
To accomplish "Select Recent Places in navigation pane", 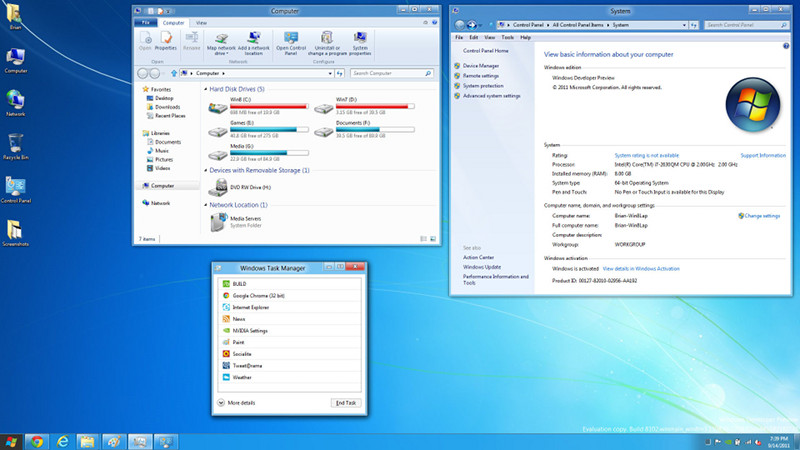I will [x=170, y=116].
